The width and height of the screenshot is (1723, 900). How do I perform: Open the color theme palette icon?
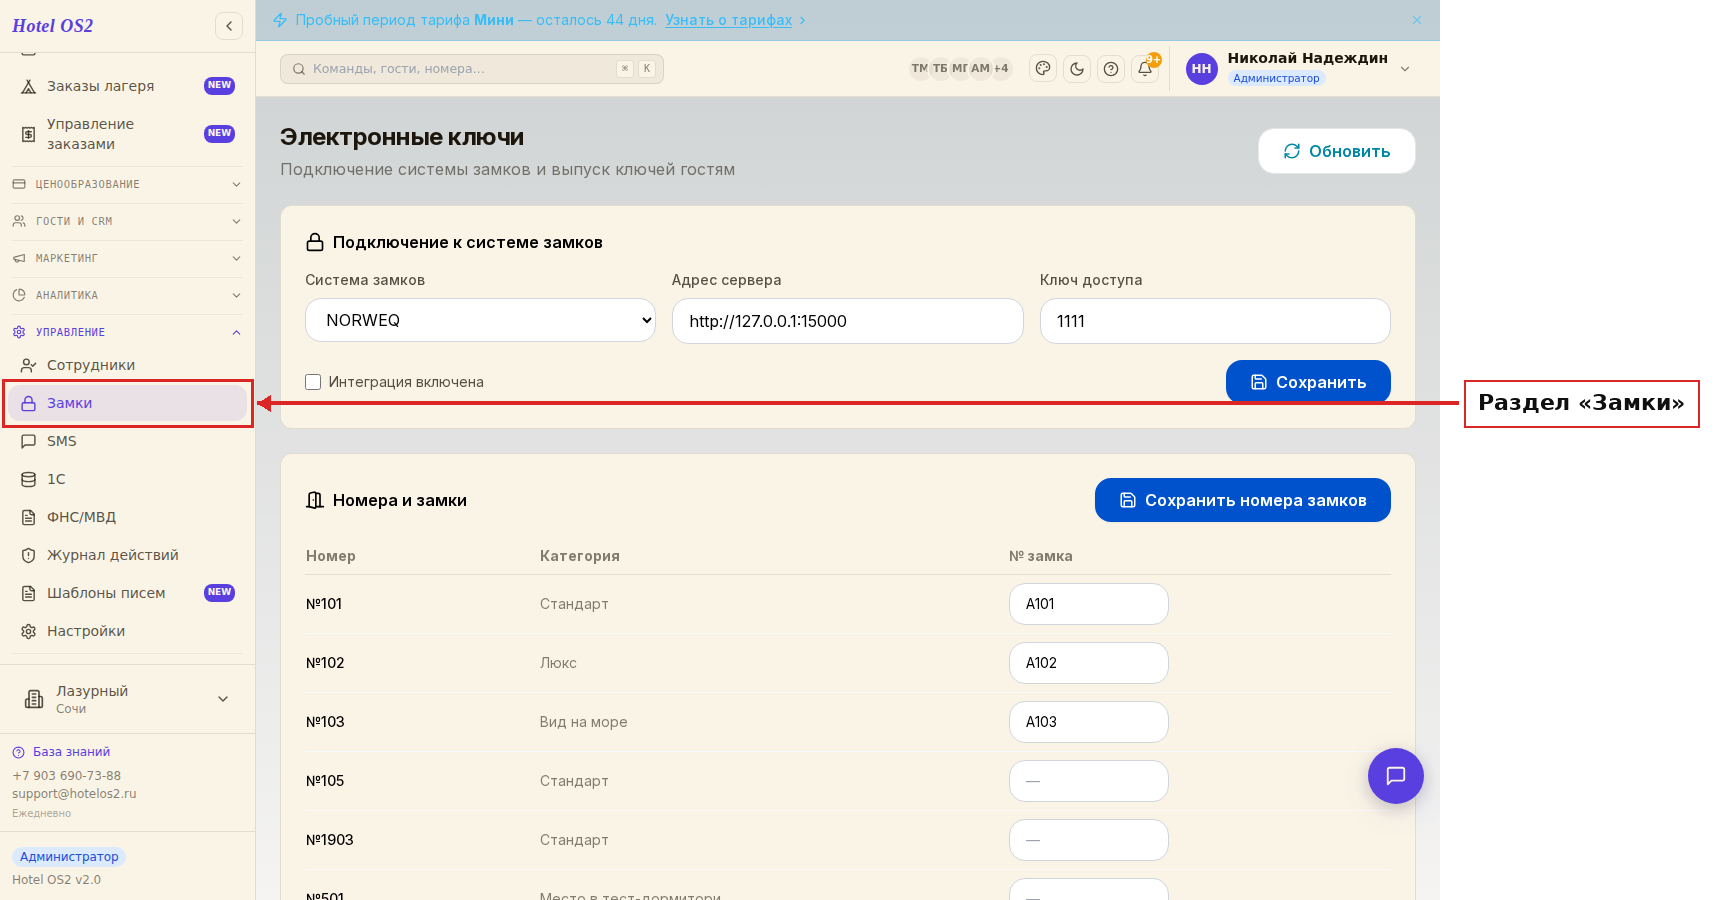coord(1043,69)
